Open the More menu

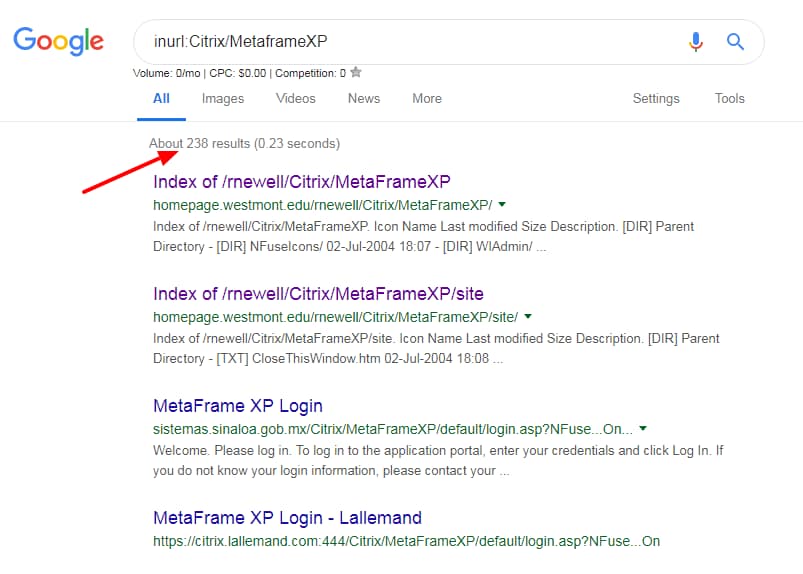click(x=427, y=98)
